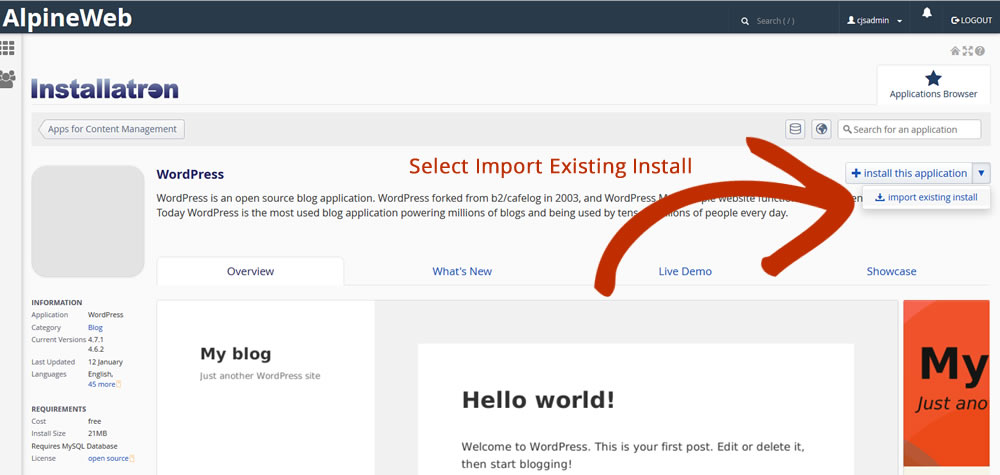1000x475 pixels.
Task: Click the REQUIREMENTS section heading
Action: (x=59, y=409)
